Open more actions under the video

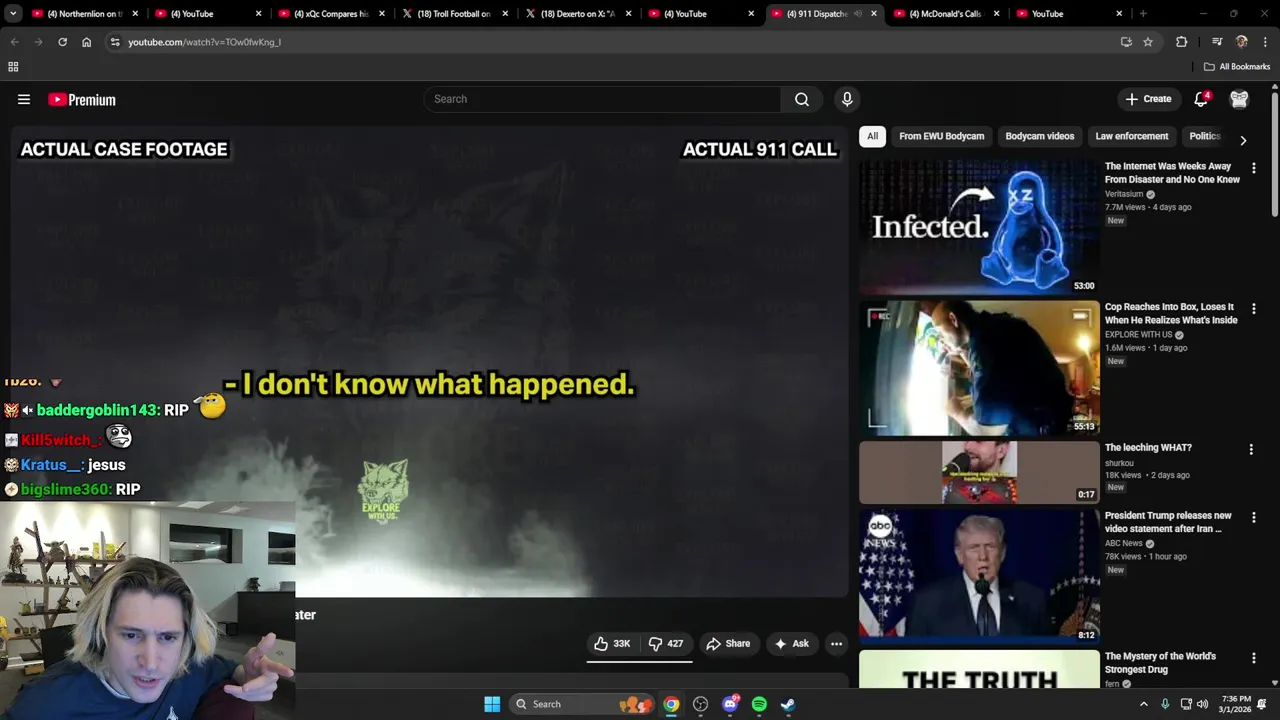tap(837, 644)
